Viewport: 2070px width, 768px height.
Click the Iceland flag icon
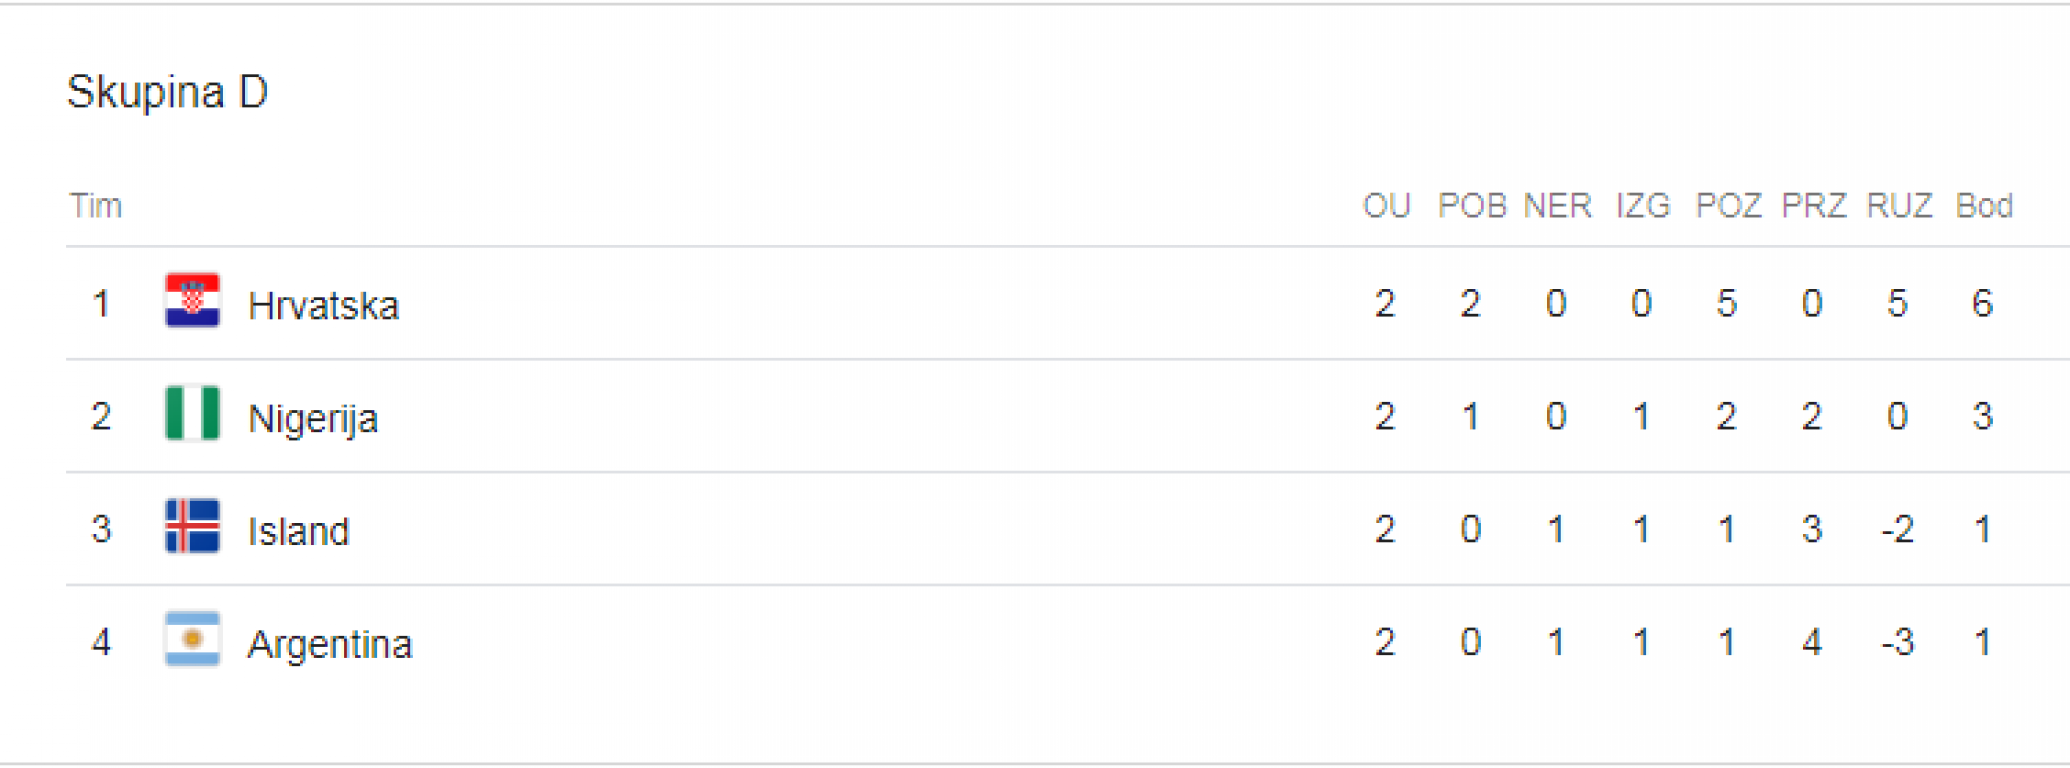[192, 526]
